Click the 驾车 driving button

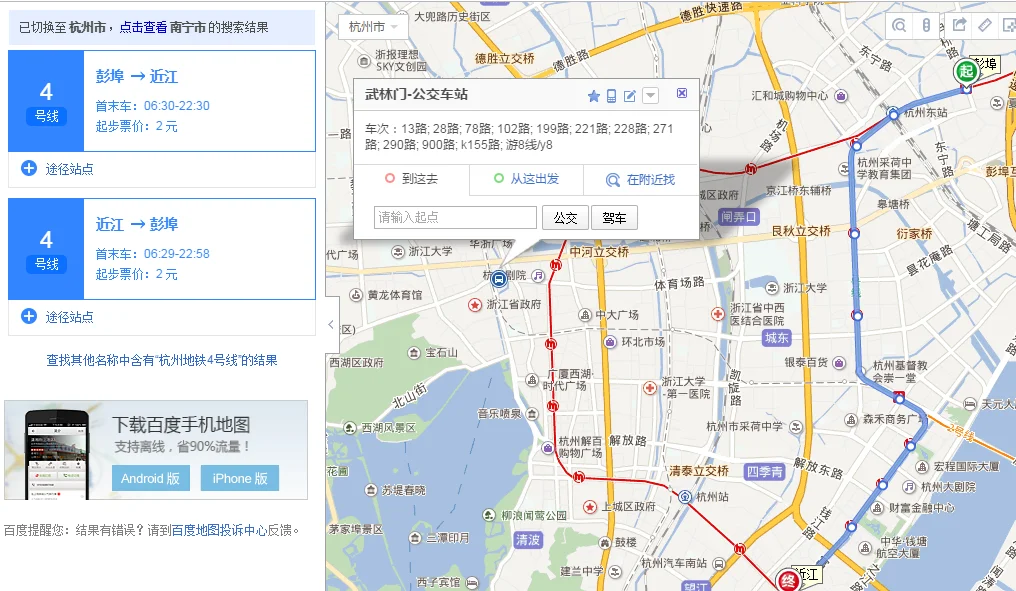click(614, 217)
